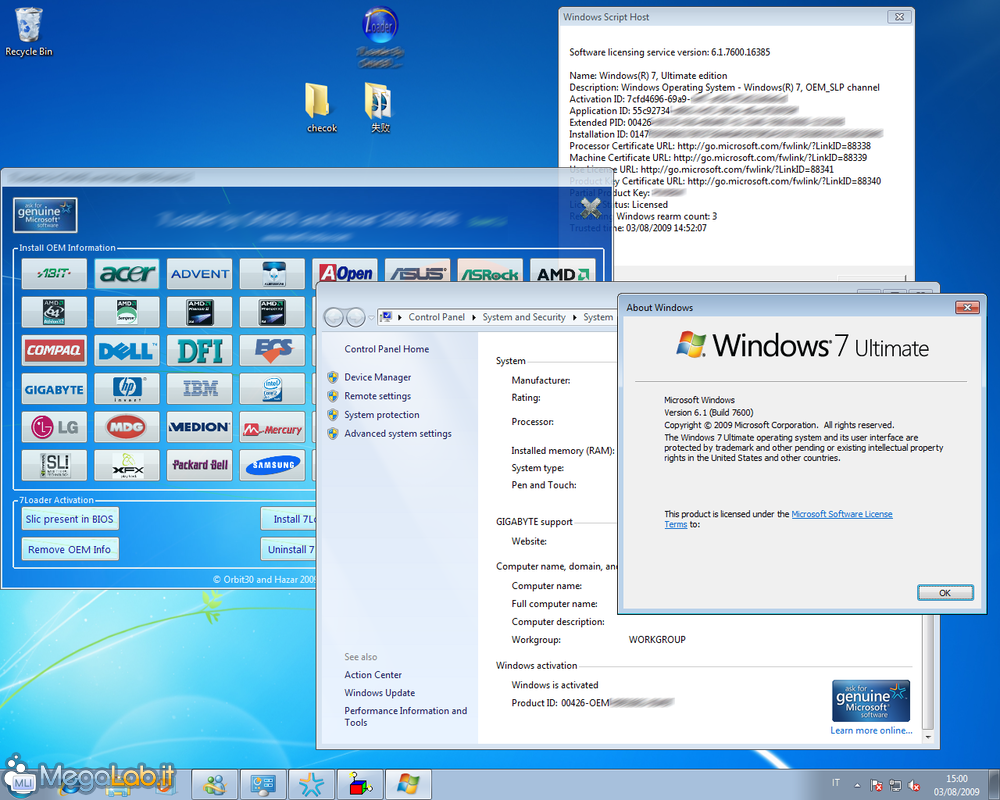Choose the Dell OEM logo
Screen dimensions: 1000x800
pyautogui.click(x=127, y=350)
